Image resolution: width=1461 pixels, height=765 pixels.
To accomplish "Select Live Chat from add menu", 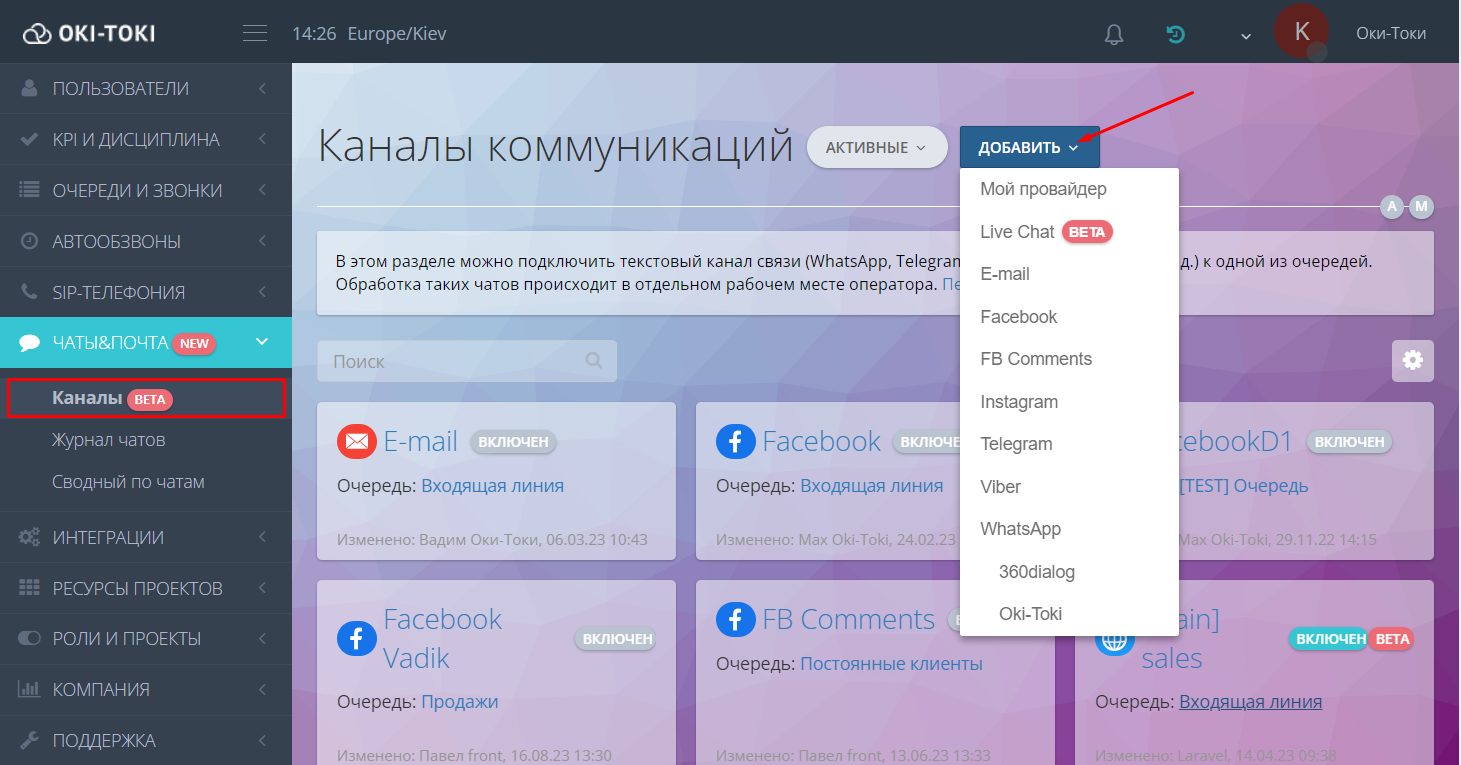I will pyautogui.click(x=1069, y=232).
